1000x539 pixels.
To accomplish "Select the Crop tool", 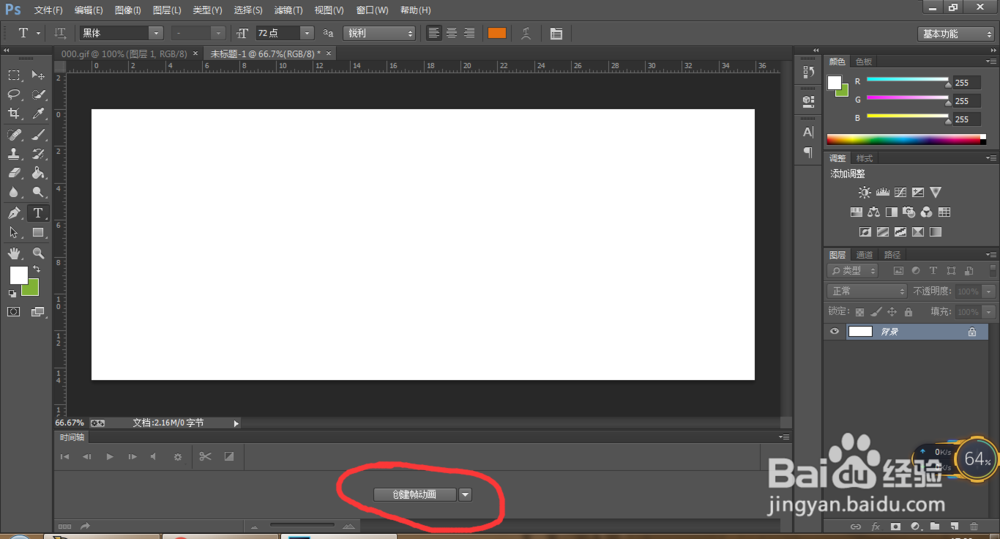I will [x=13, y=114].
